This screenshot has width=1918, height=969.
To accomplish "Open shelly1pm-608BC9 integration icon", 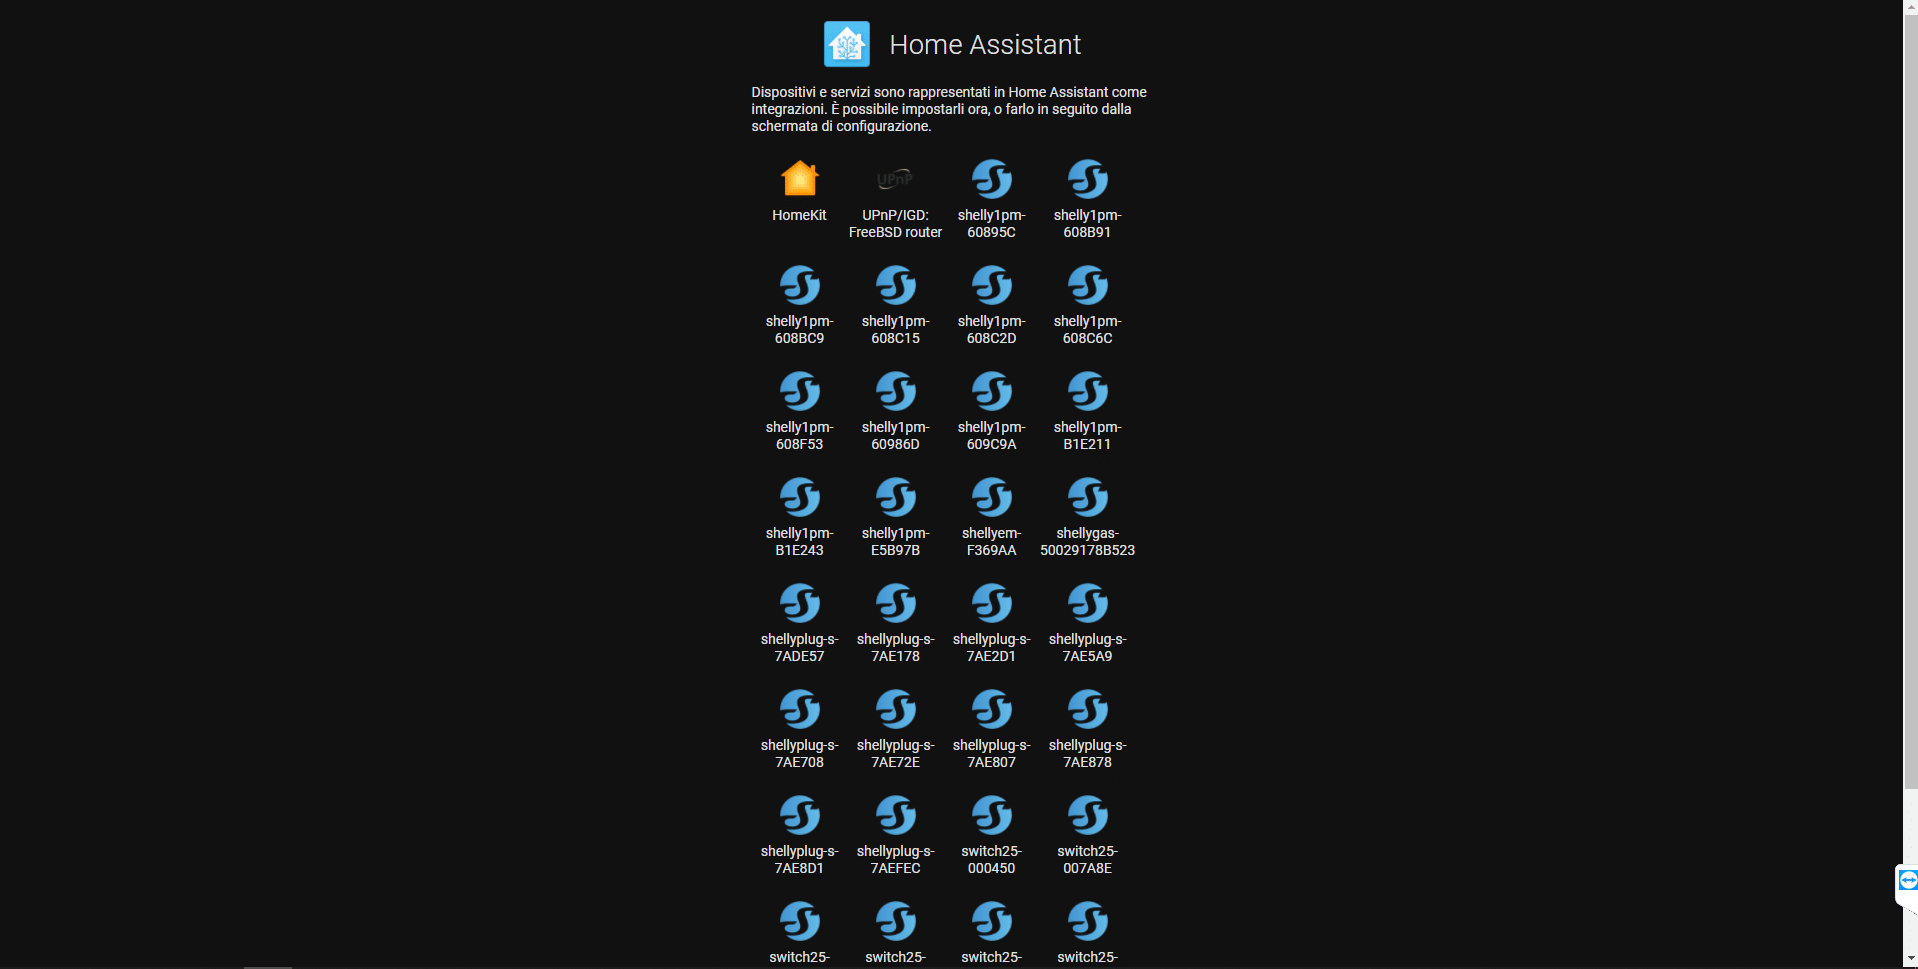I will (799, 285).
